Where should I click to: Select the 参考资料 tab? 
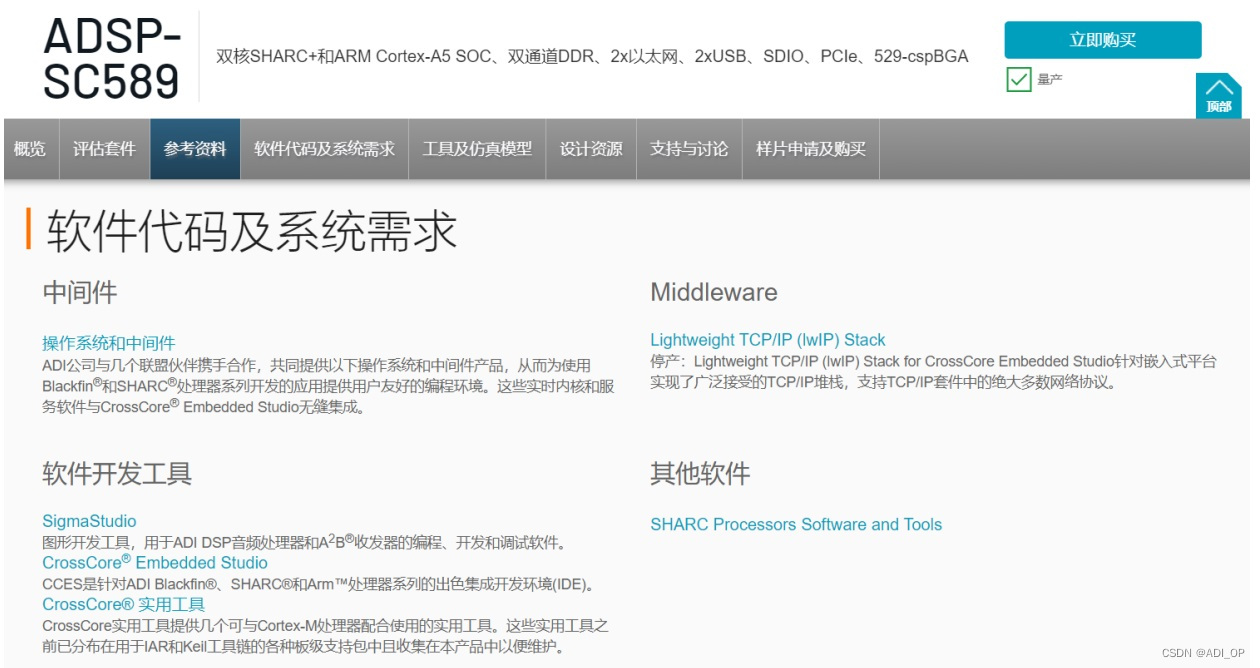195,149
